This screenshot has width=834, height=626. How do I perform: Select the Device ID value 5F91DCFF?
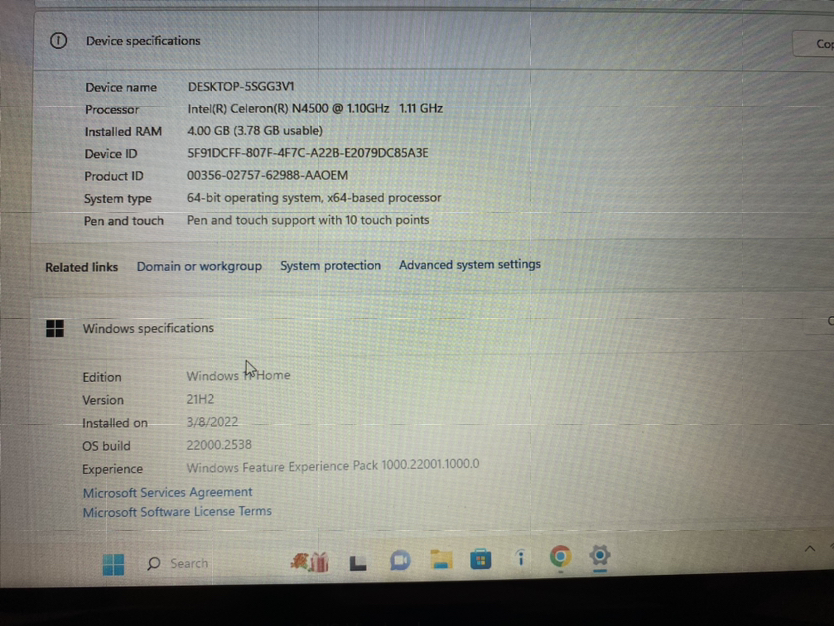307,153
